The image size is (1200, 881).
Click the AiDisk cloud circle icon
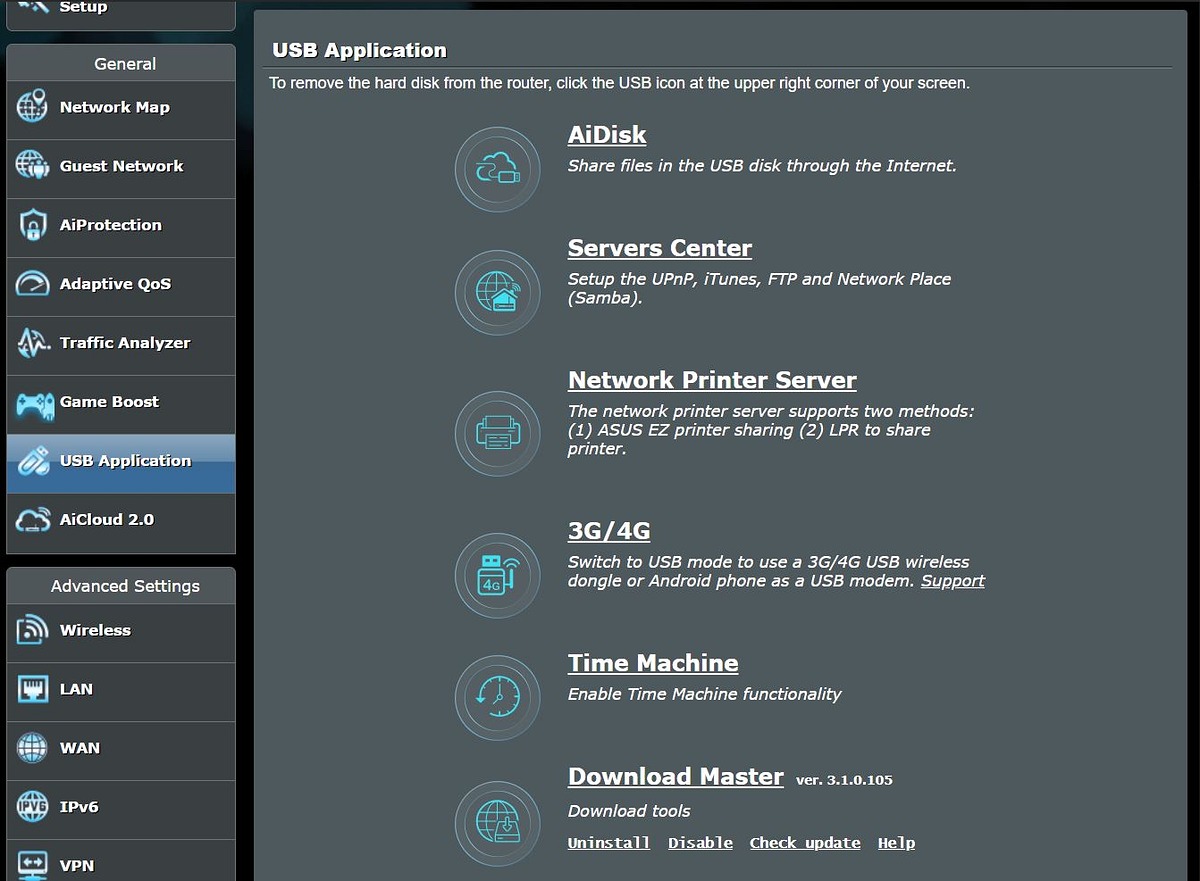(497, 169)
